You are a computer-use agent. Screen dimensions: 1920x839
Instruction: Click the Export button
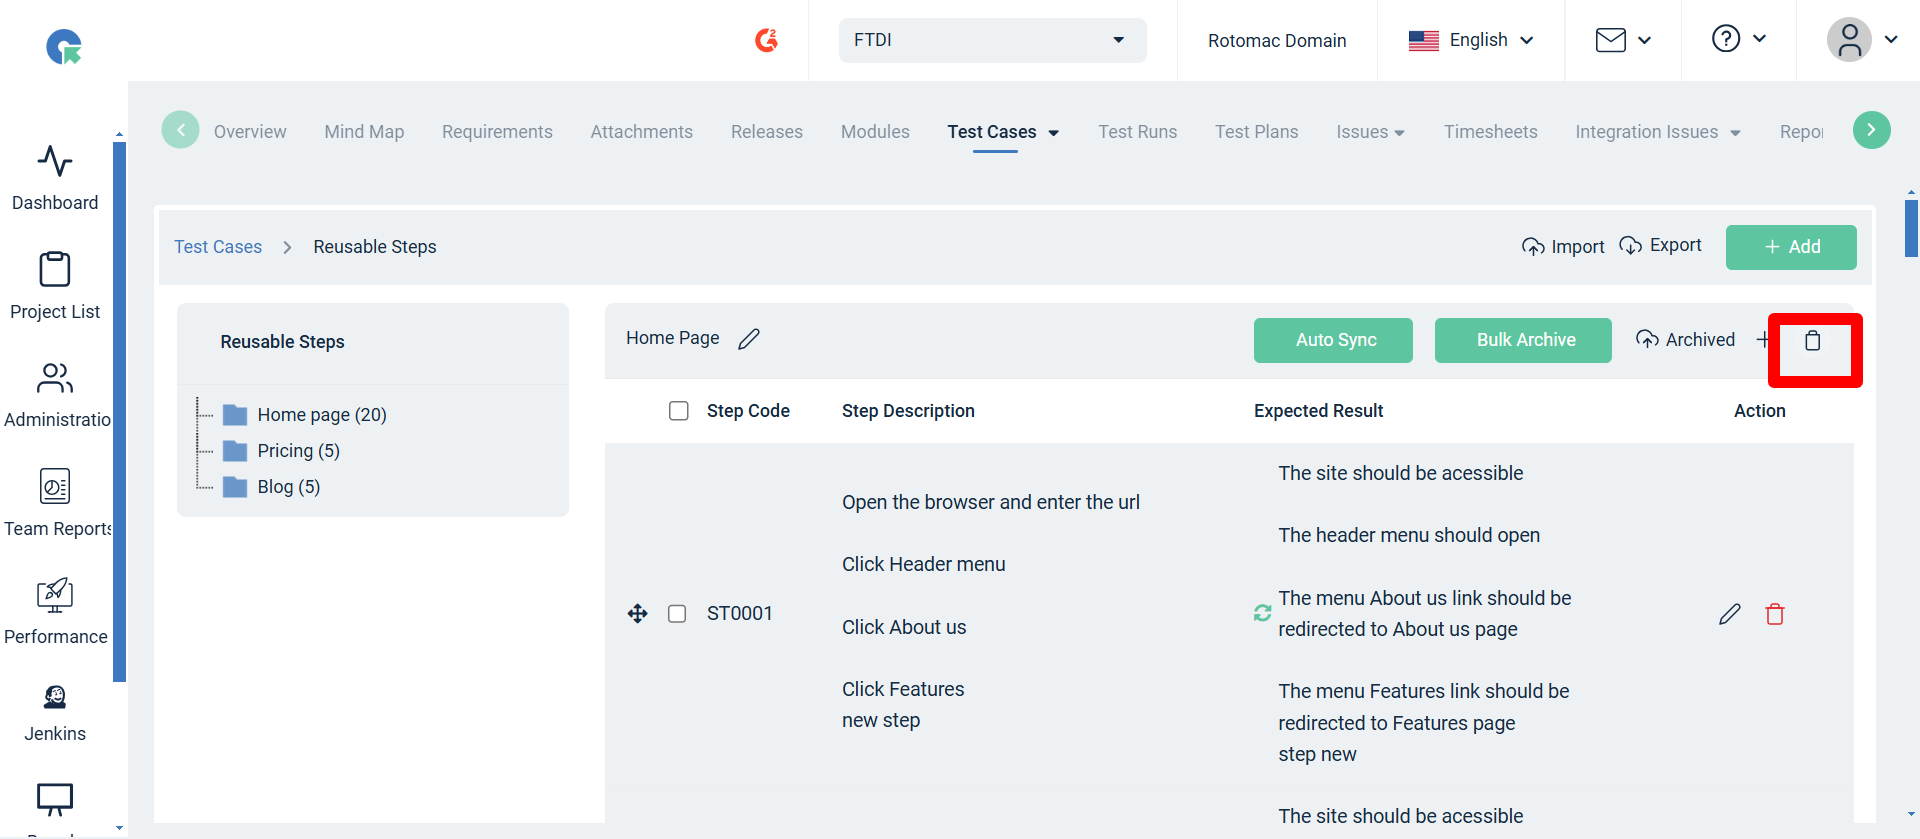coord(1660,245)
